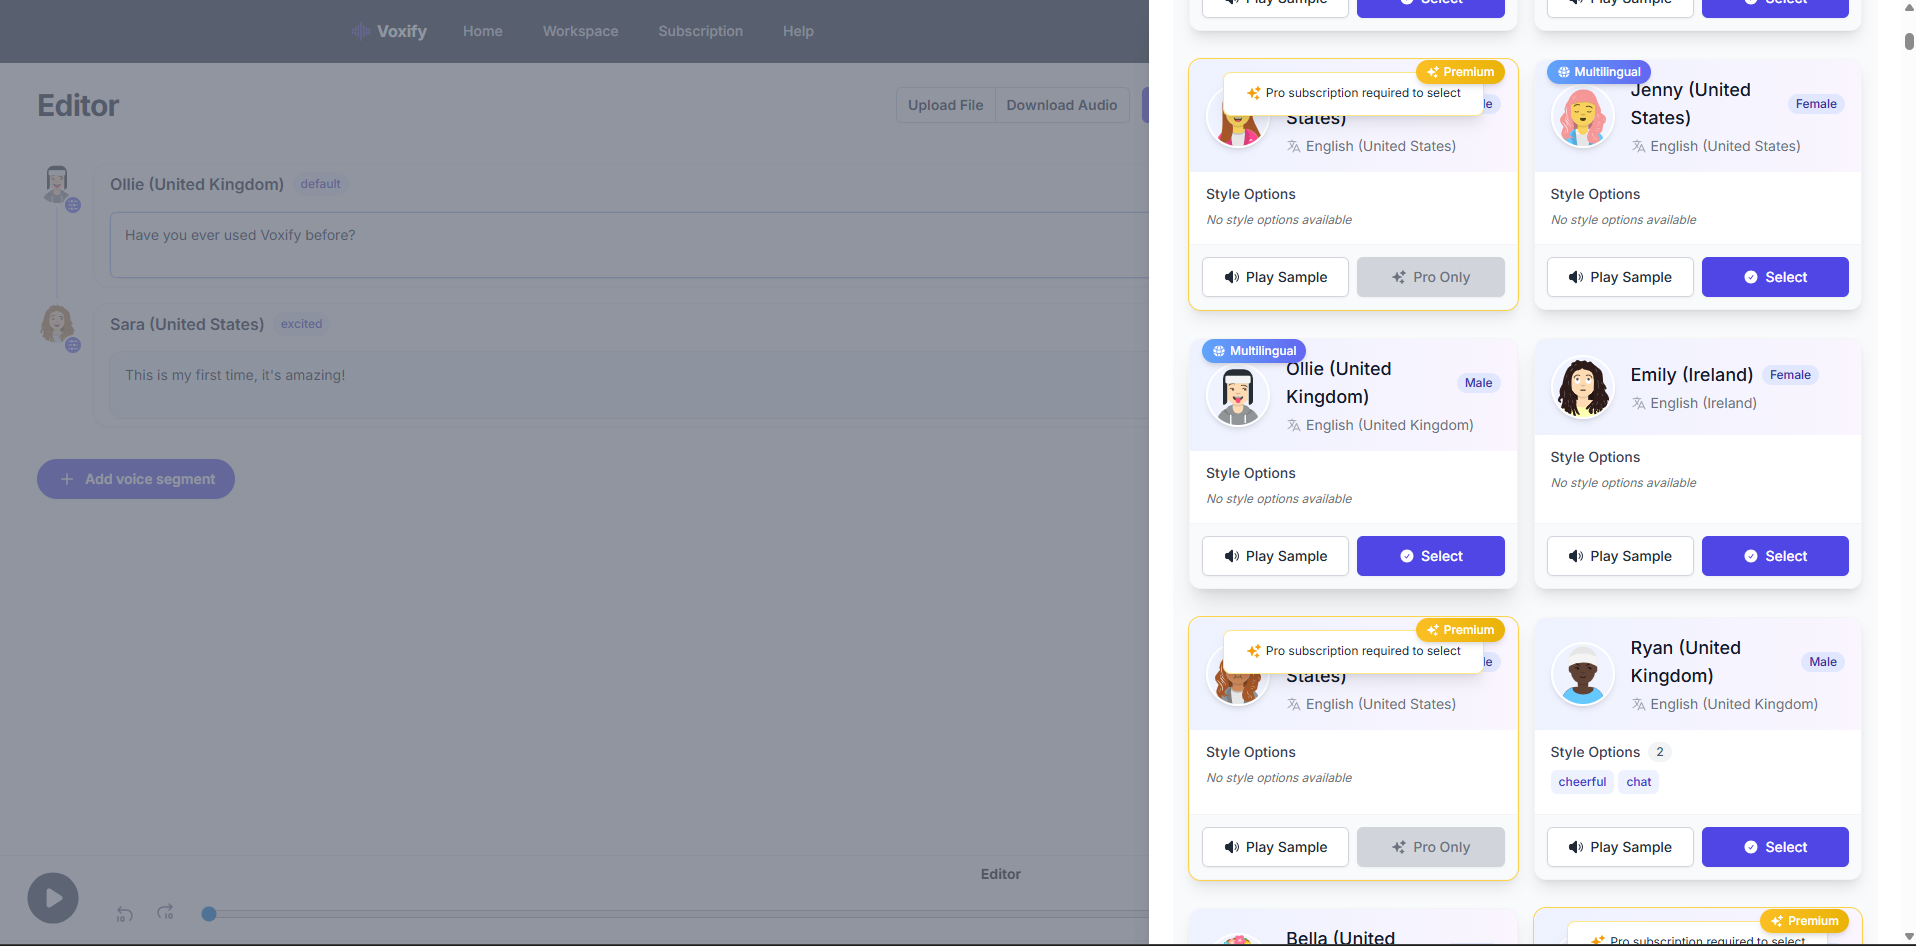The height and width of the screenshot is (946, 1916).
Task: Click the Upload File button
Action: [x=945, y=105]
